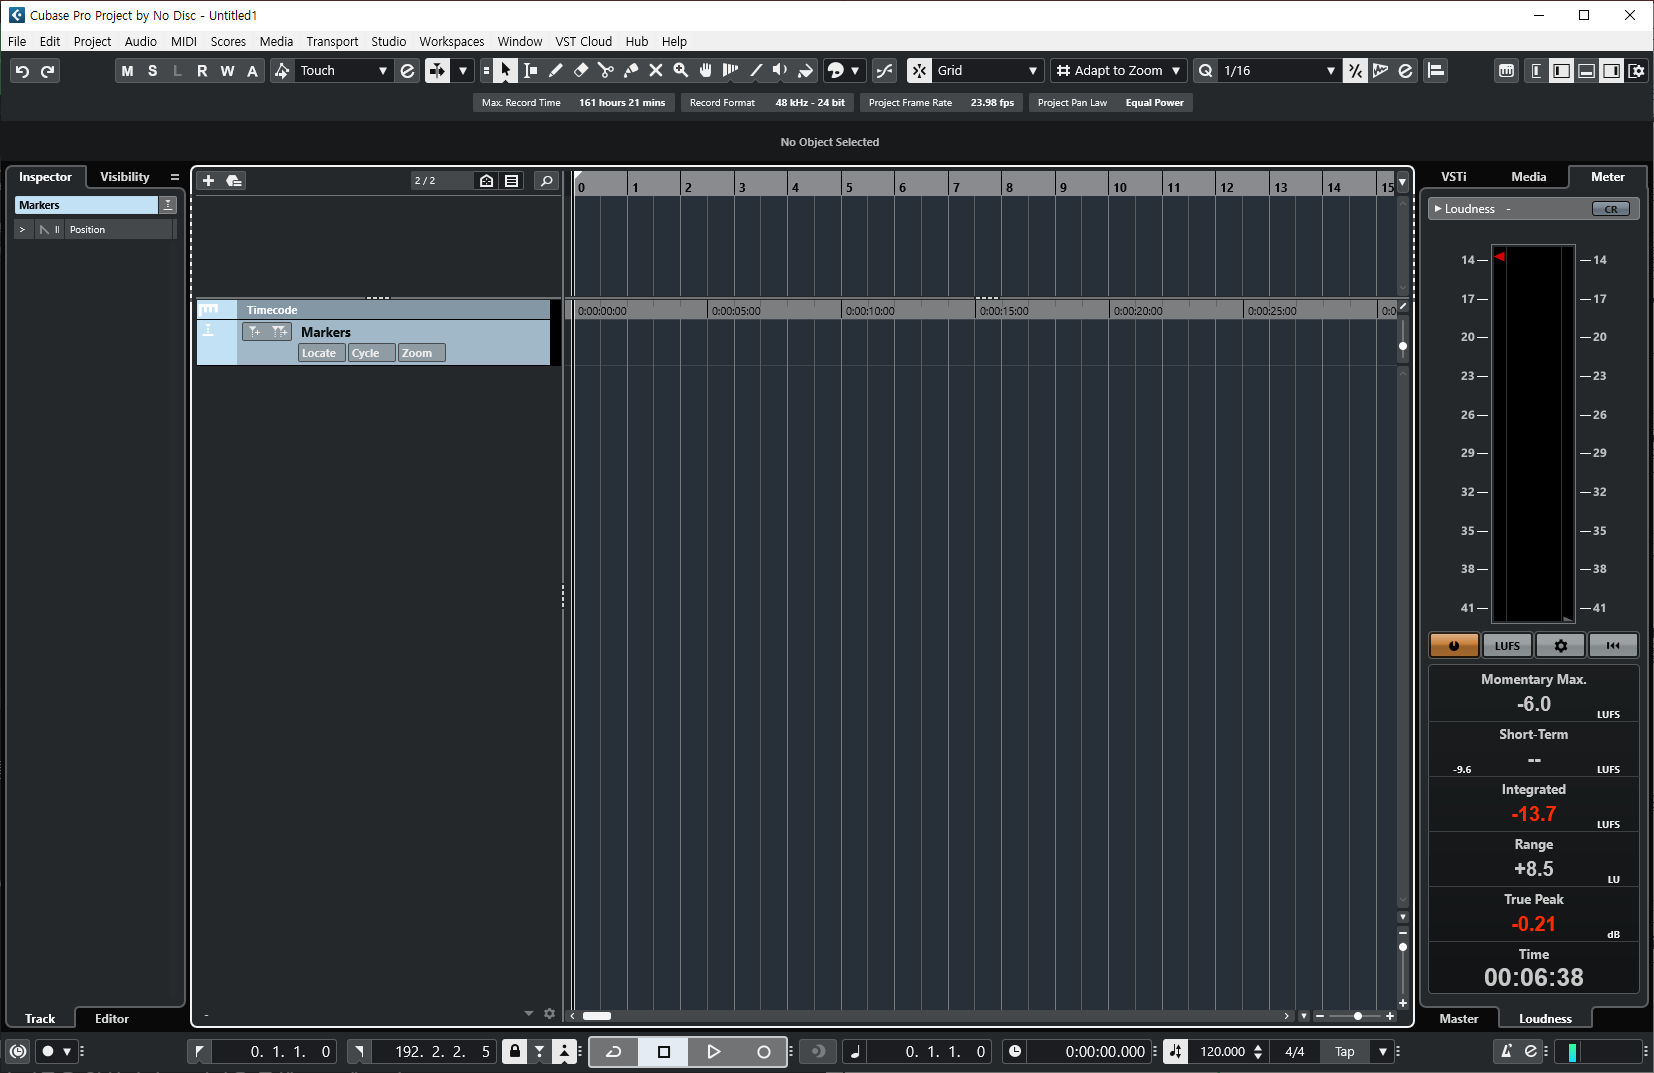Open the color tool dropdown arrow
Viewport: 1654px width, 1073px height.
click(x=855, y=71)
